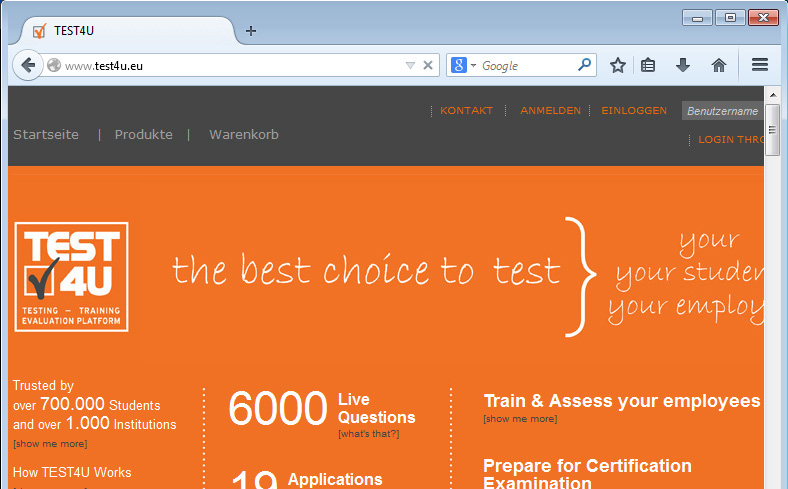Maximize the browser window
Image resolution: width=788 pixels, height=489 pixels.
pos(730,18)
